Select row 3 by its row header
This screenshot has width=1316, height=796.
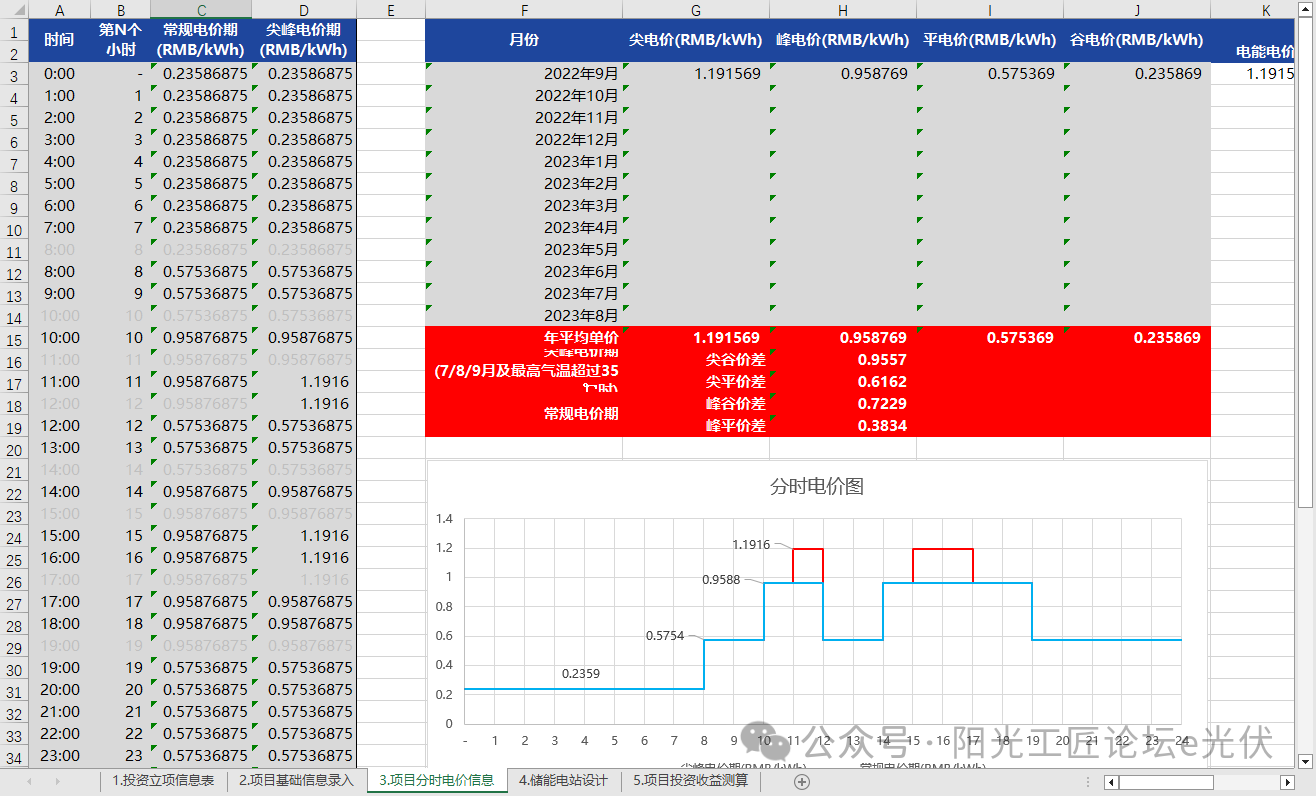pyautogui.click(x=12, y=73)
